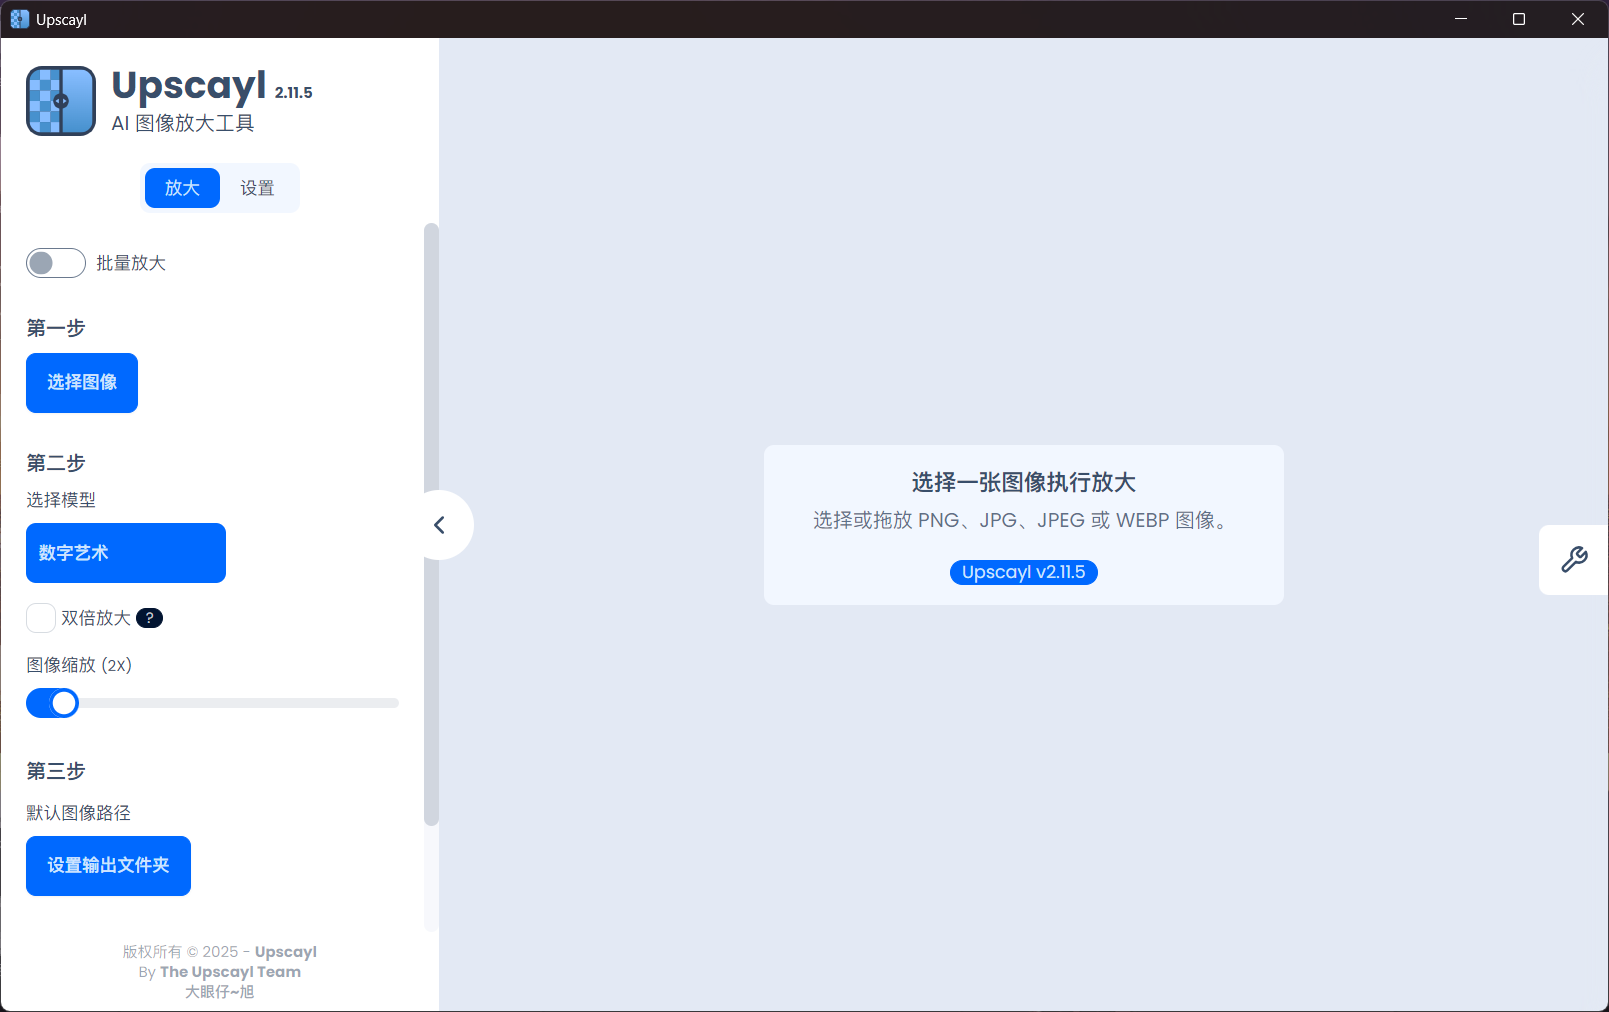Click the Upscayl v2.11.5 version badge
Image resolution: width=1609 pixels, height=1012 pixels.
[x=1023, y=572]
